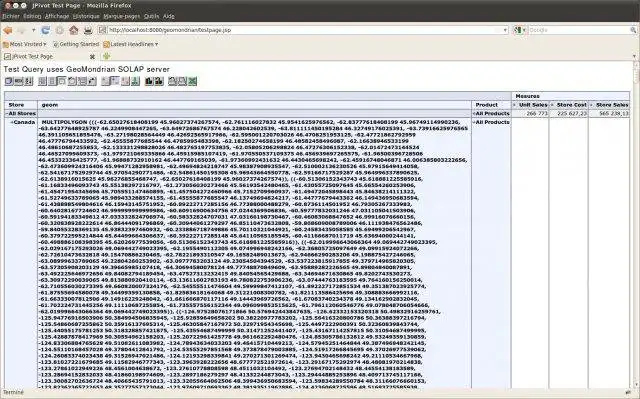640x399 pixels.
Task: Export table with green Excel icon
Action: tap(192, 81)
